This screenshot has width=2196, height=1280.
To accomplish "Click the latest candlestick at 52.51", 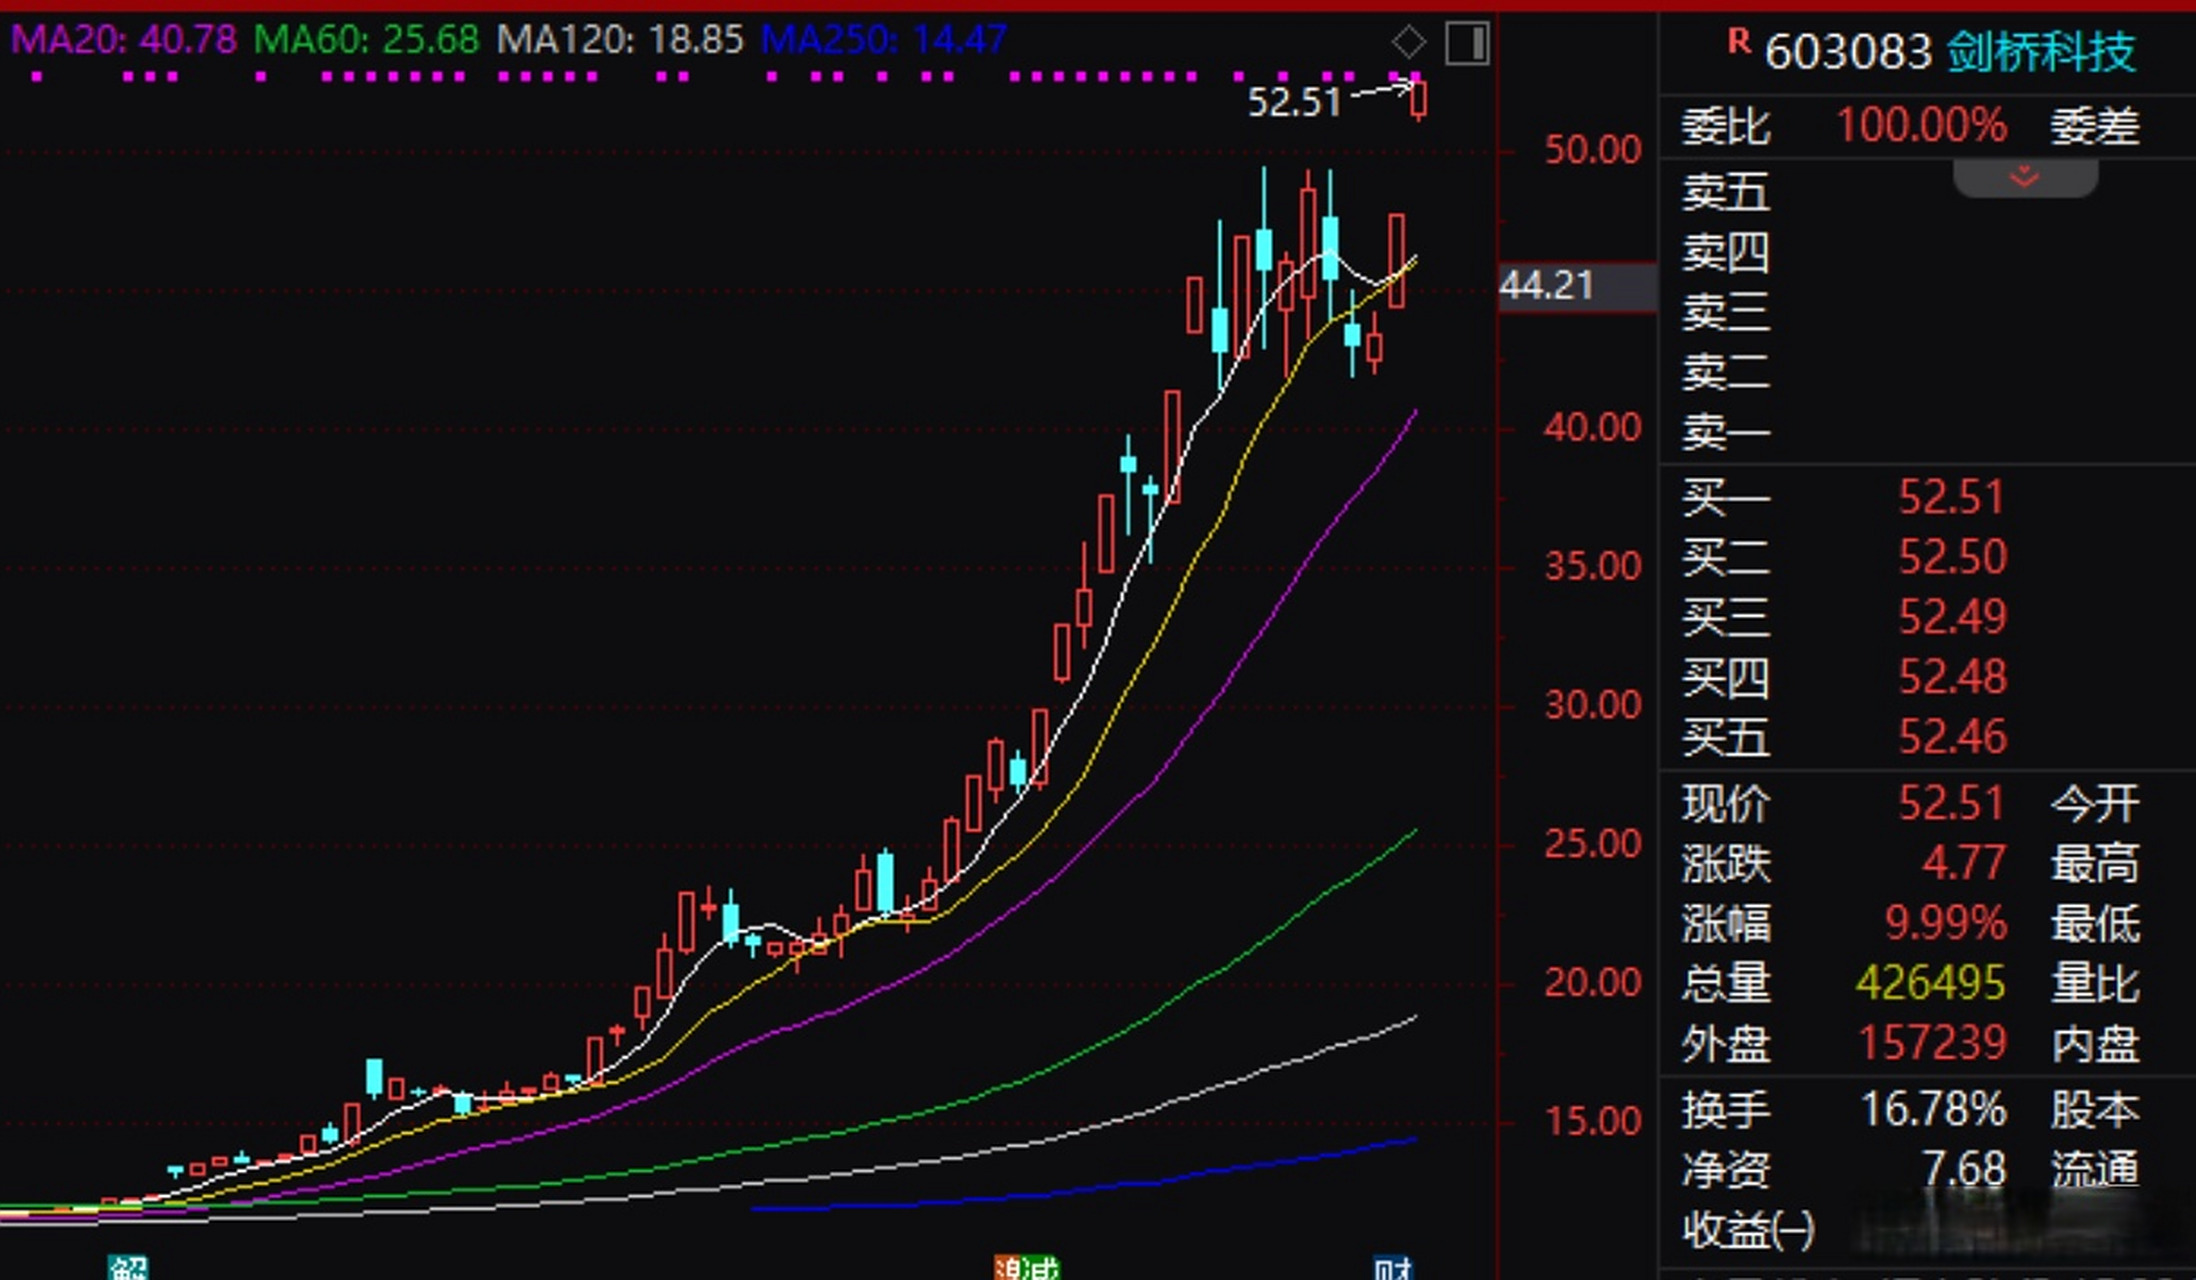I will [1418, 100].
